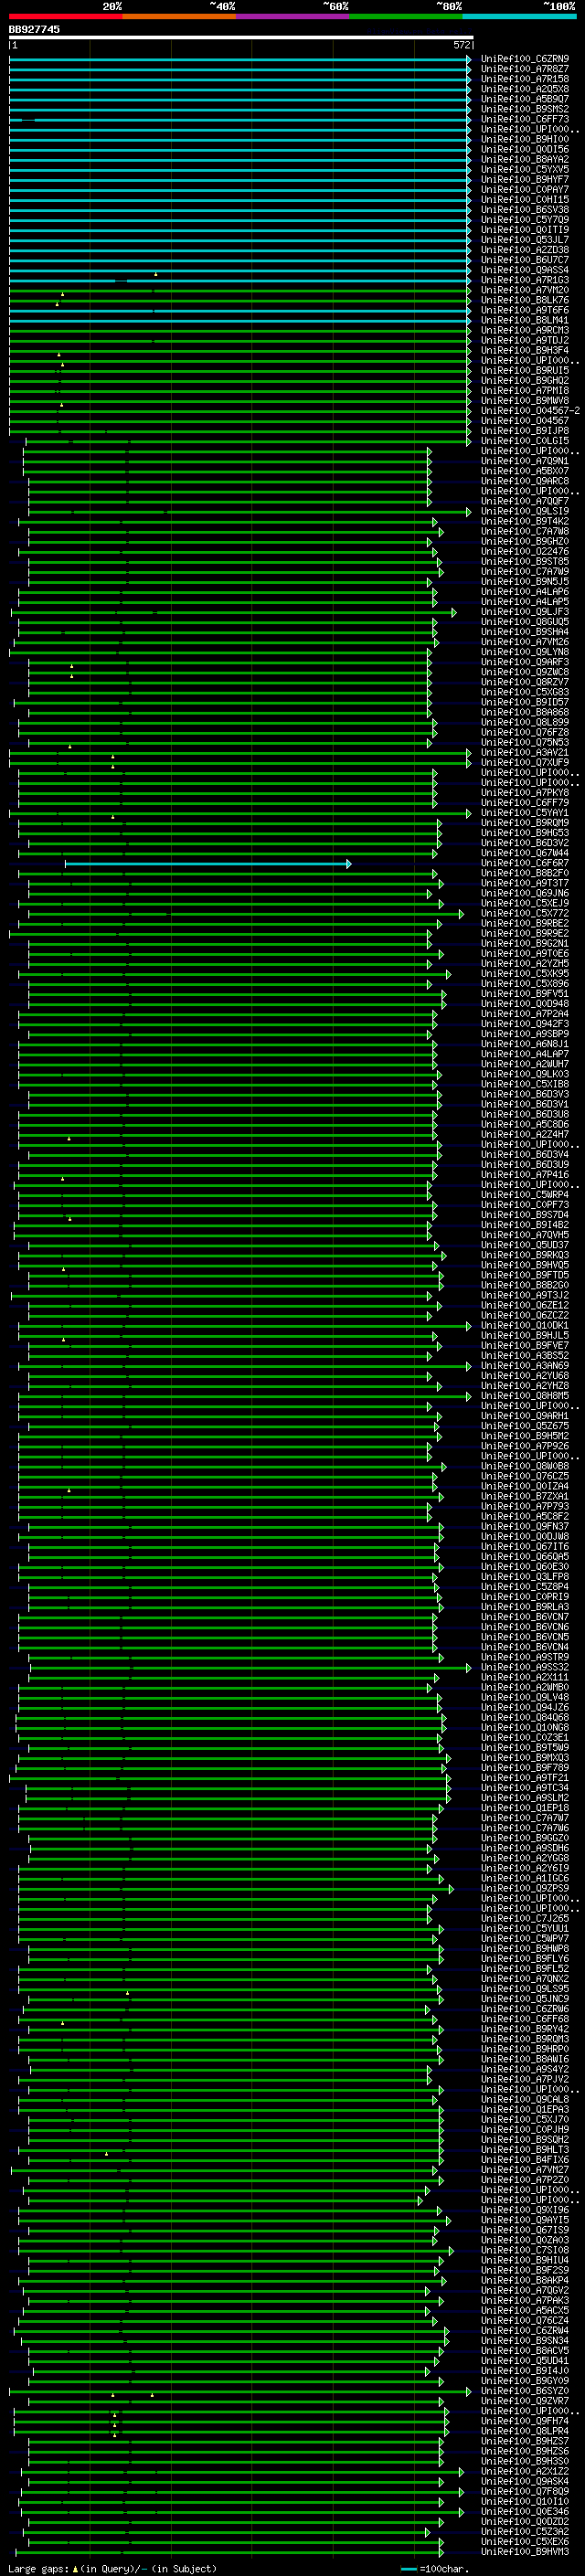Viewport: 585px width, 2576px height.
Task: Open hit UniRef100_C5Z3A2
Action: tap(525, 2531)
